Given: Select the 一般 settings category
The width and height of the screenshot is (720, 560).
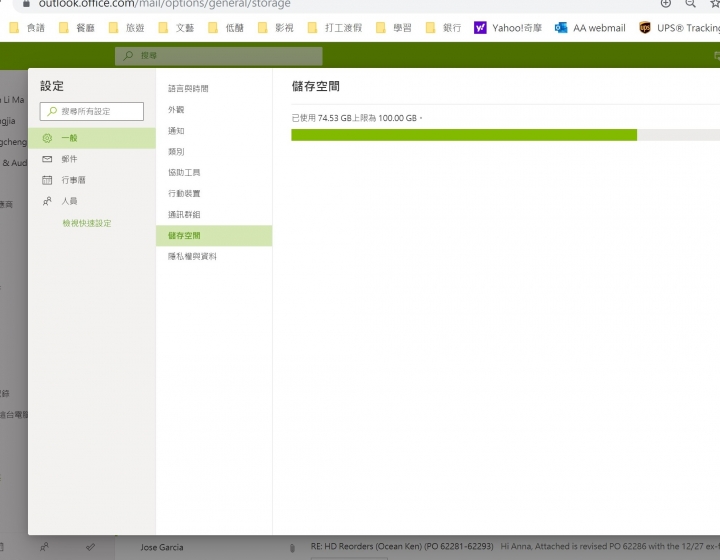Looking at the screenshot, I should pos(92,138).
